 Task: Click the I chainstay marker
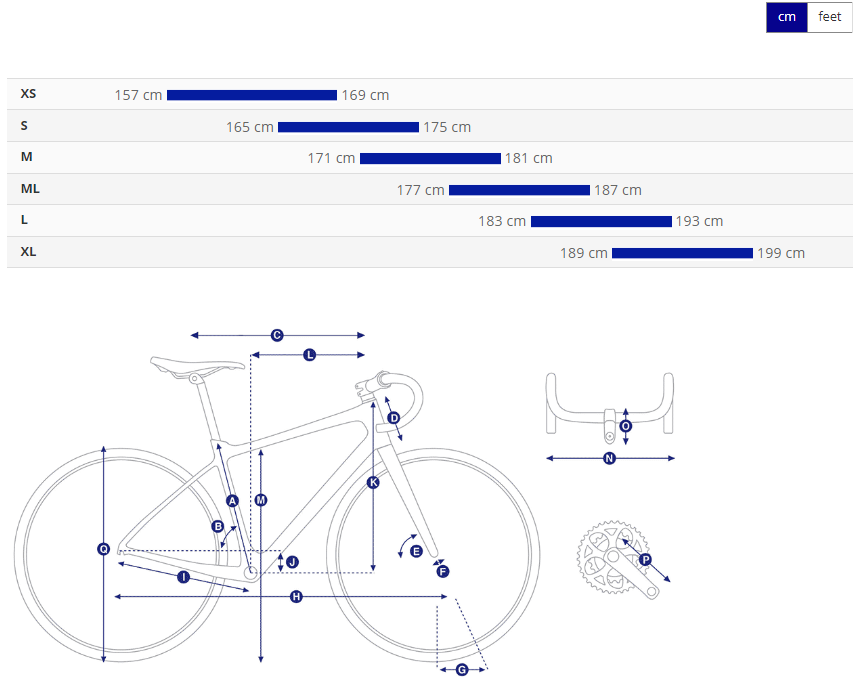pos(184,577)
